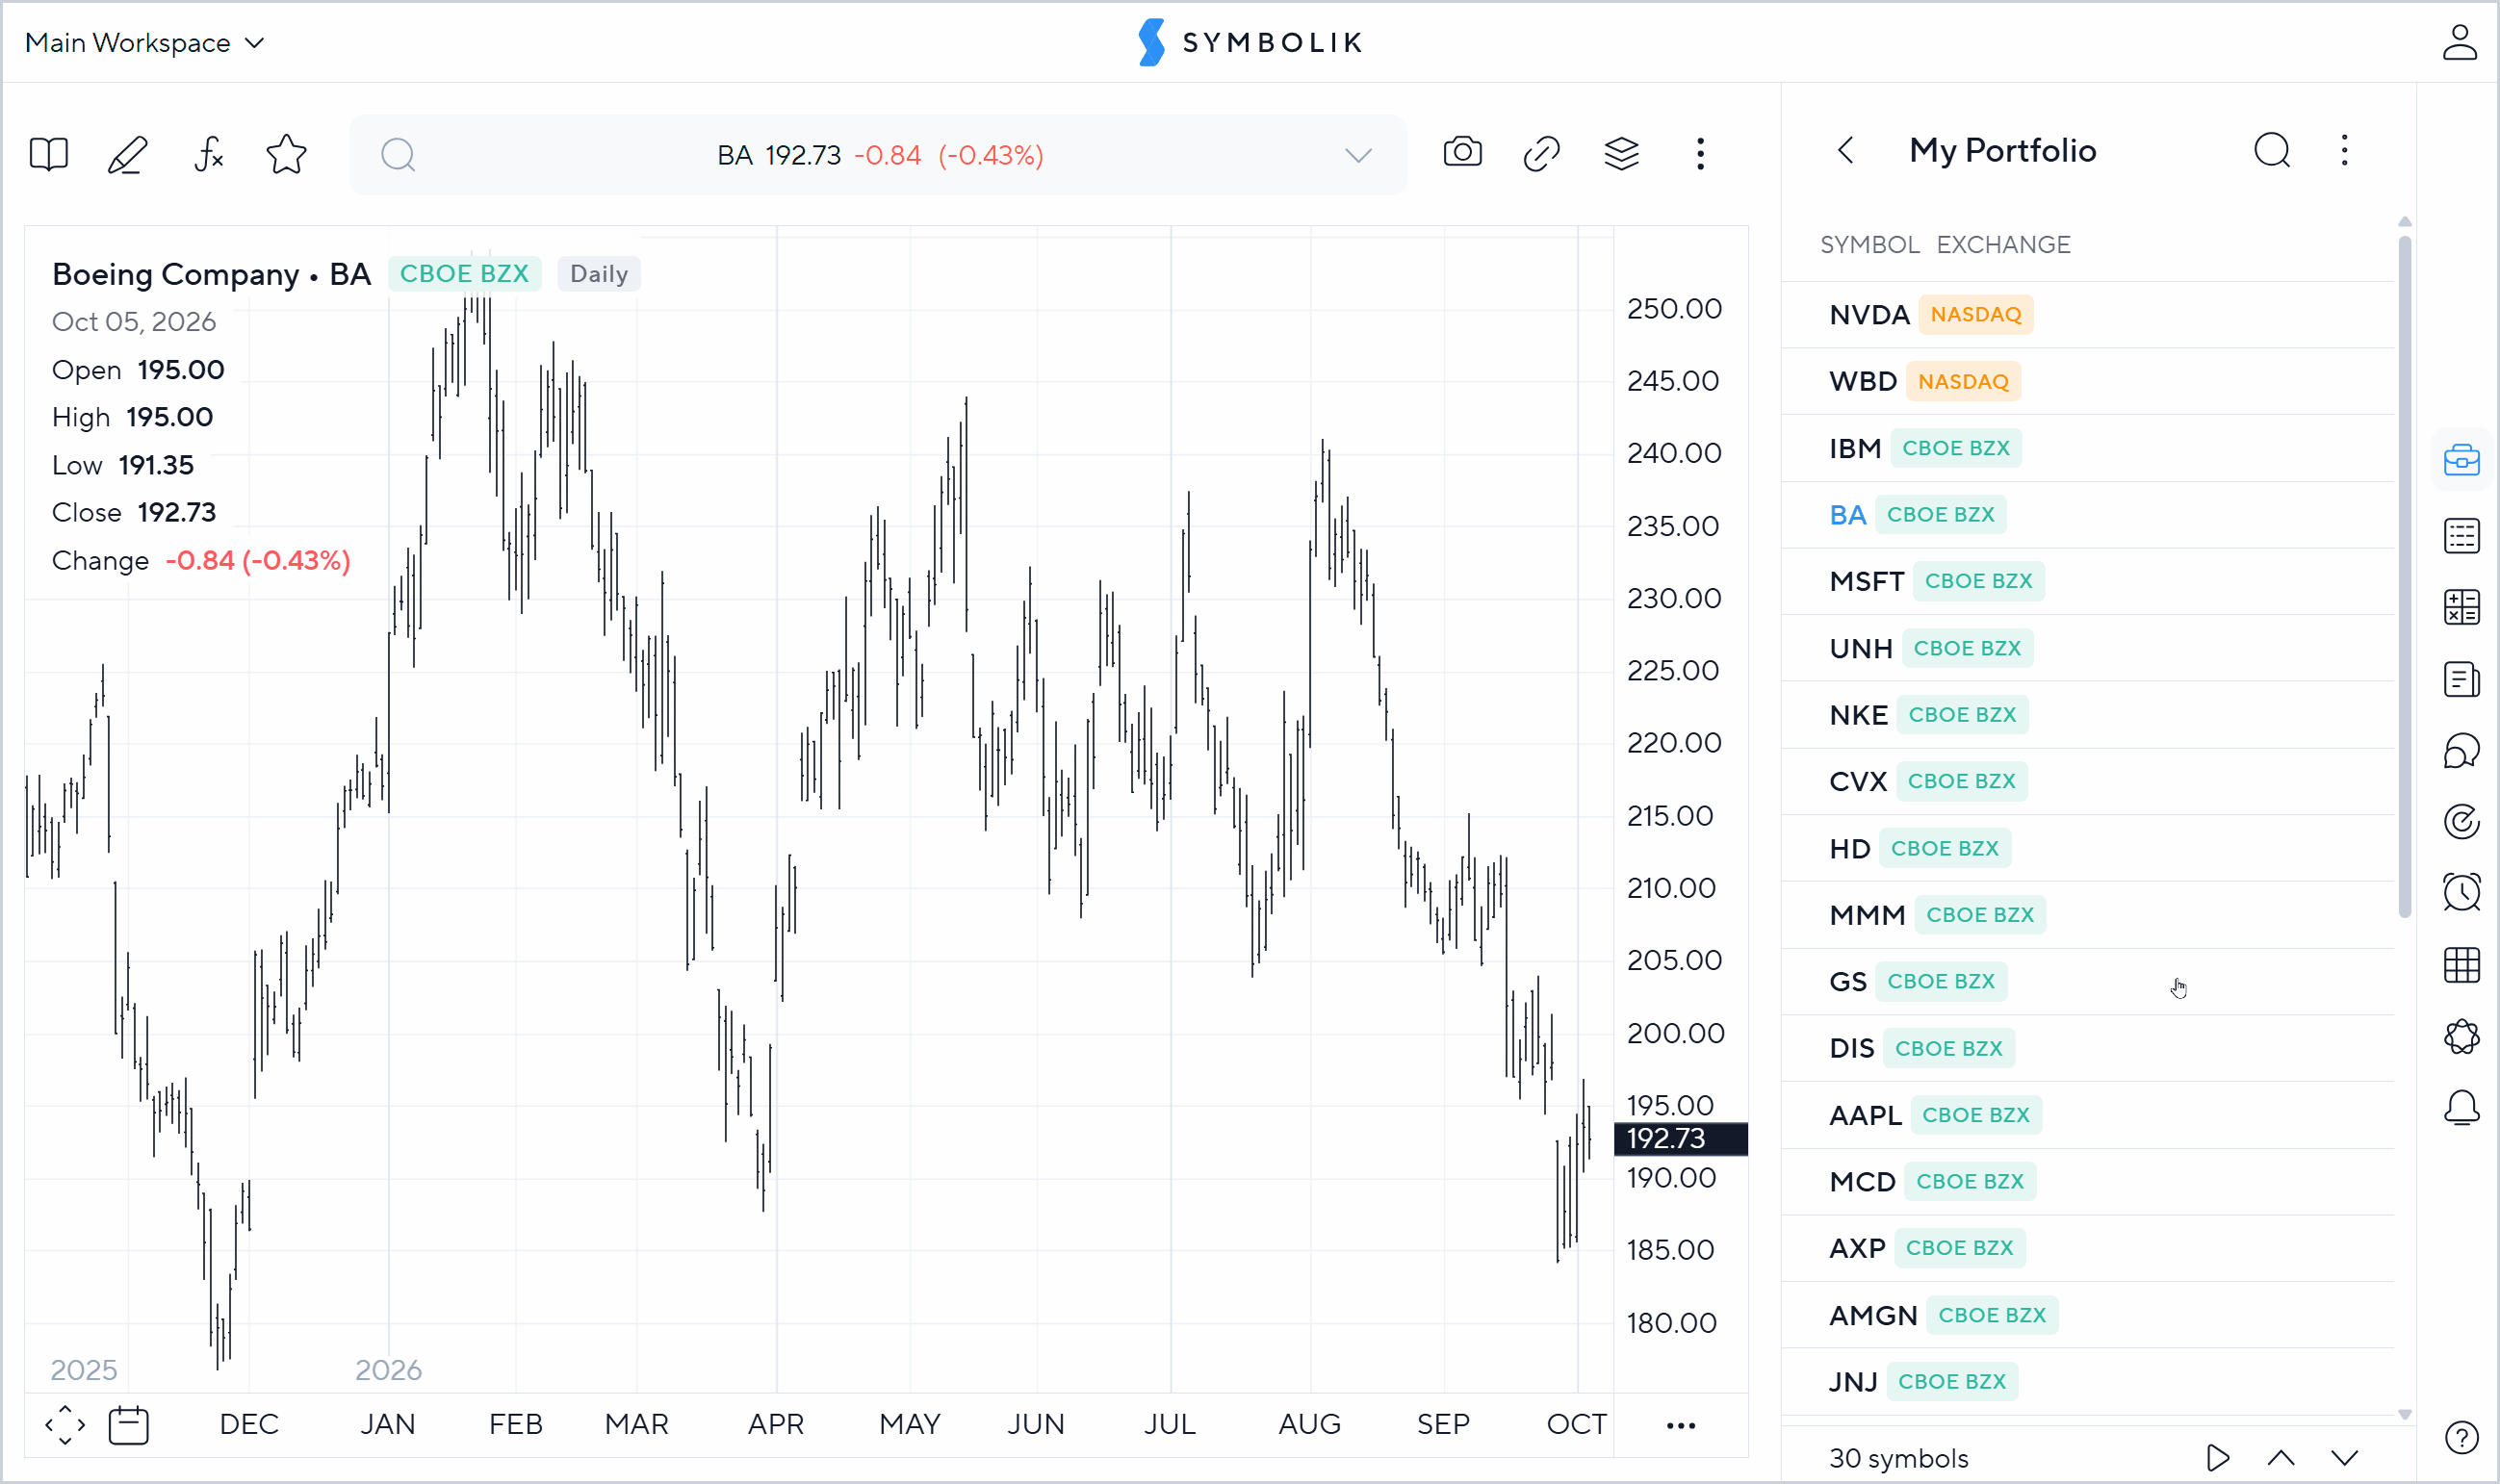Viewport: 2500px width, 1484px height.
Task: Select GS row in portfolio list
Action: [2087, 982]
